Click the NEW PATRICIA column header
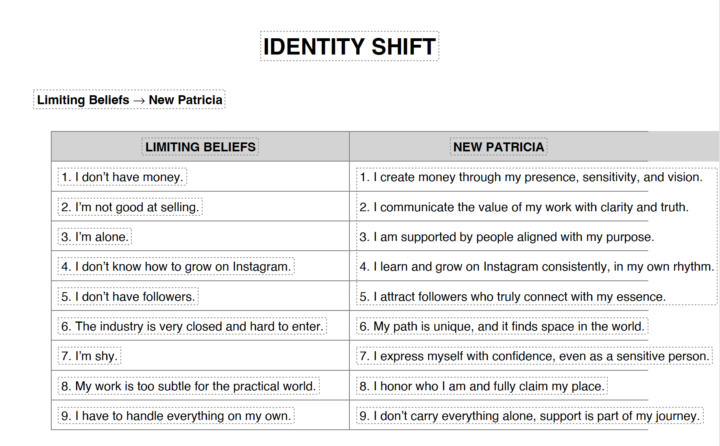 [x=499, y=147]
